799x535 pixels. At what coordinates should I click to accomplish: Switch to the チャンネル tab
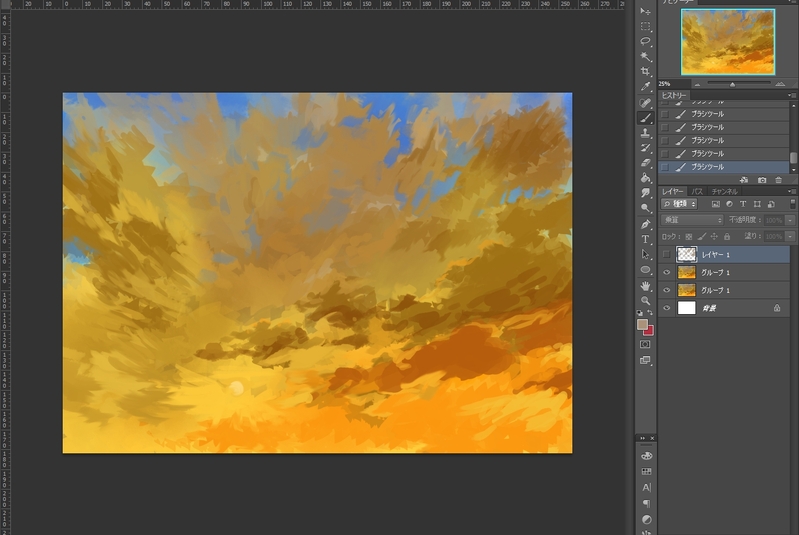click(725, 192)
